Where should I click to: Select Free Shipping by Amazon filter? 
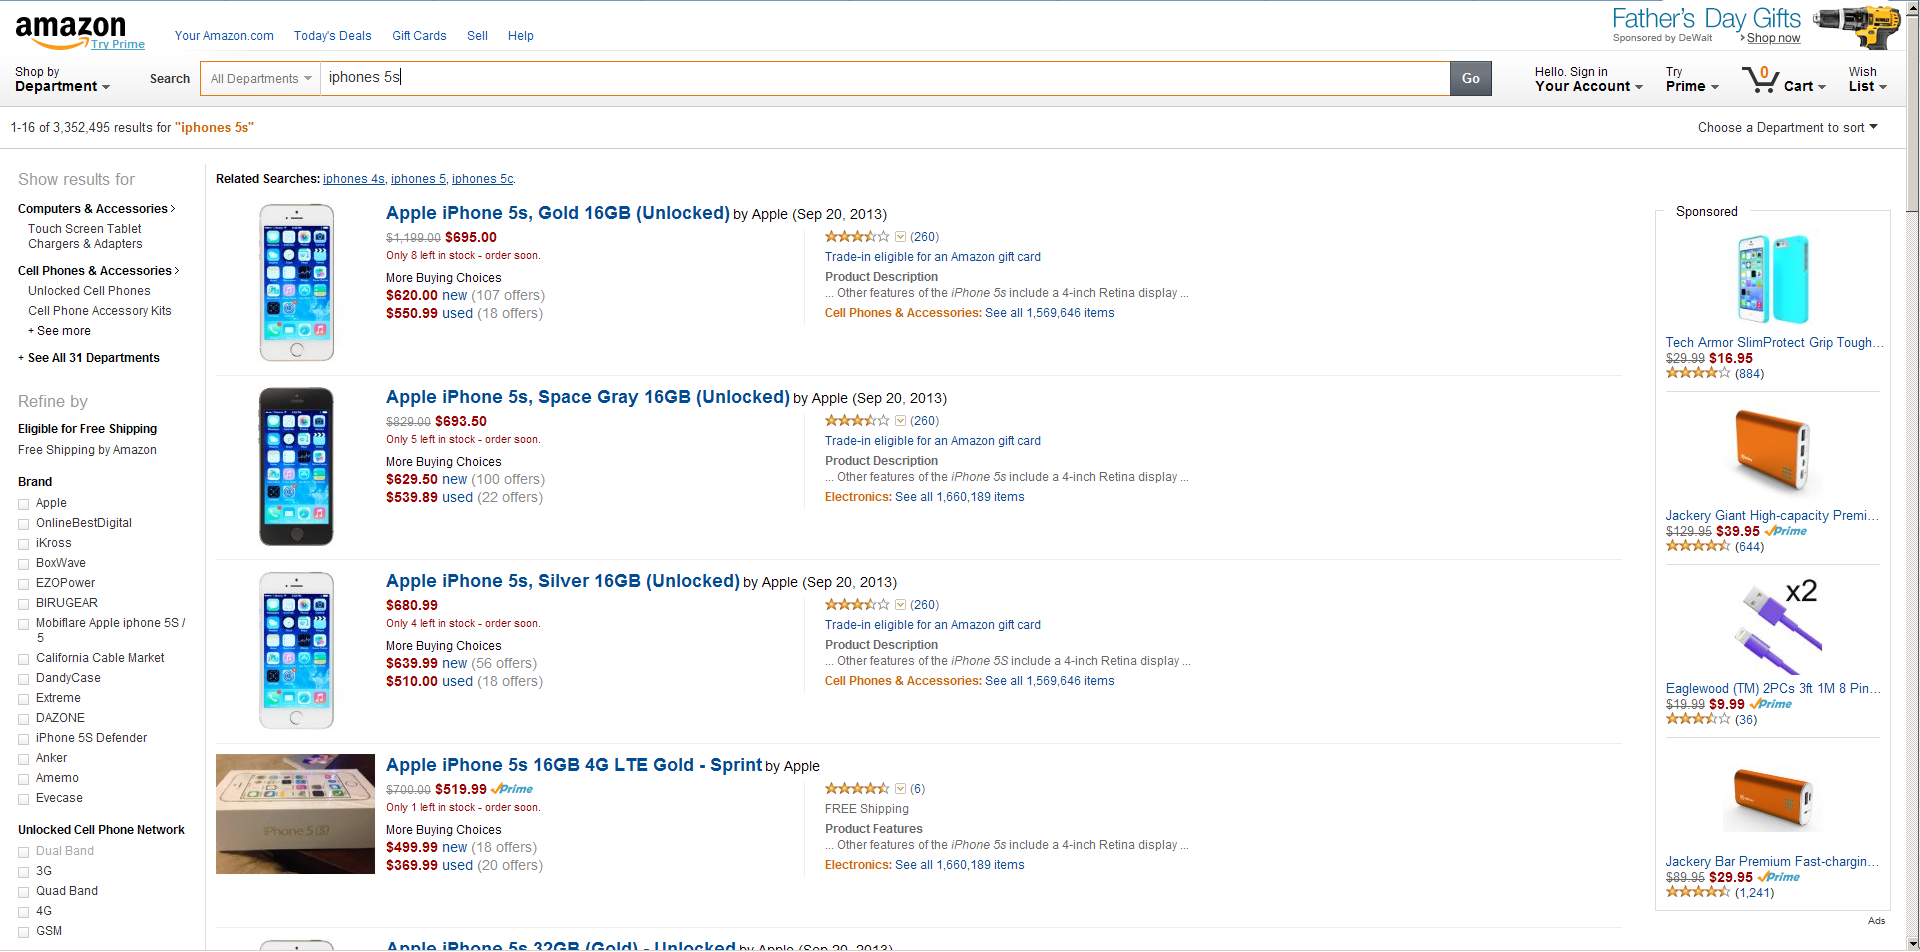tap(87, 450)
